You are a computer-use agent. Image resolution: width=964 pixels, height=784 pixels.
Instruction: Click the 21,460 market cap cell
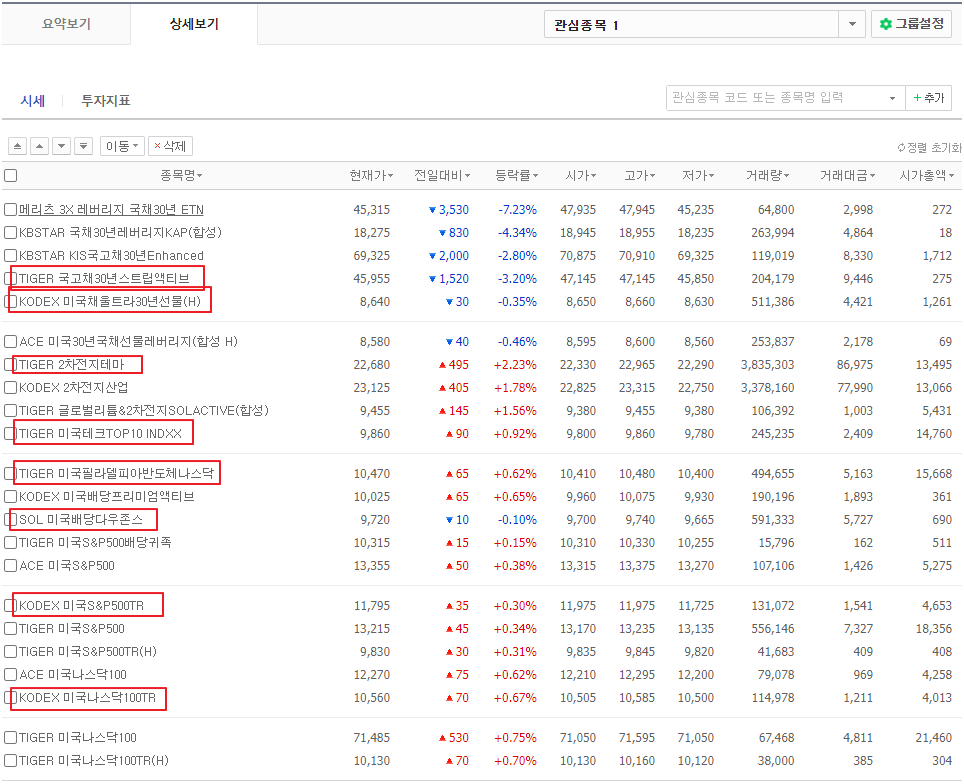(x=933, y=738)
